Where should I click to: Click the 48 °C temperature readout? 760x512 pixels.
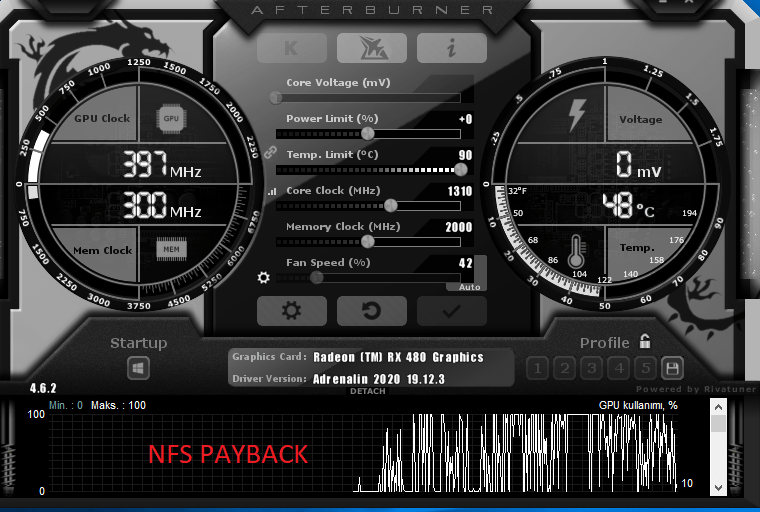point(628,206)
